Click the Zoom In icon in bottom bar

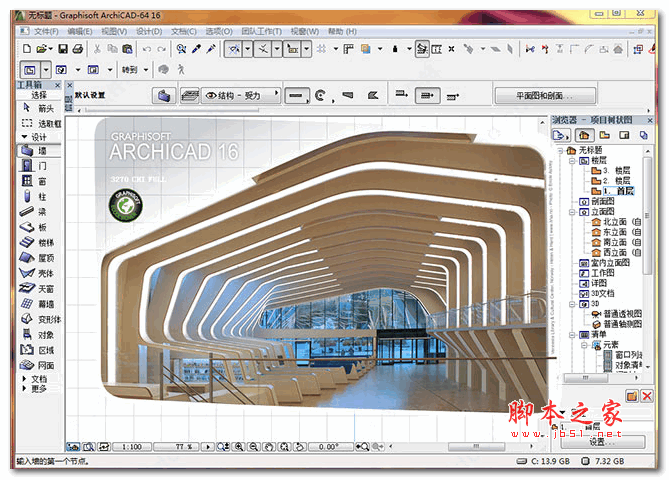(239, 447)
